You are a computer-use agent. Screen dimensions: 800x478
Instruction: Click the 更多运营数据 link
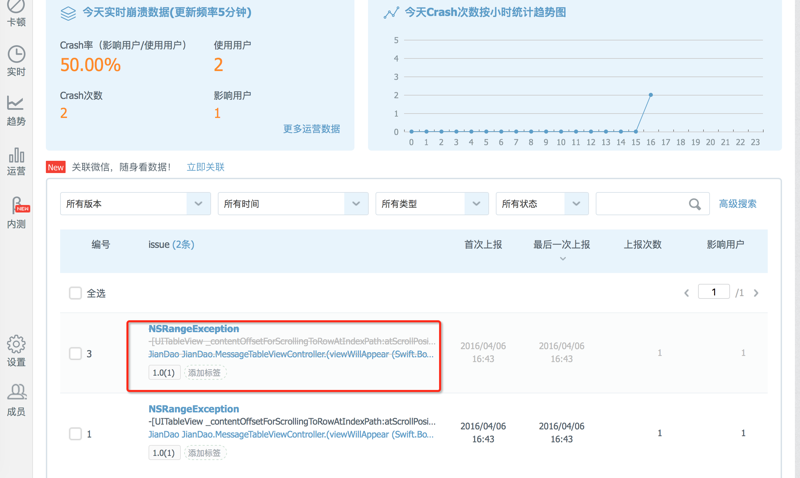(x=311, y=129)
